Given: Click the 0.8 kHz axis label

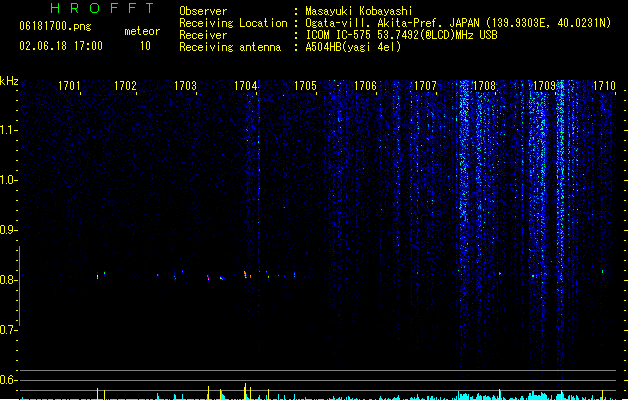Looking at the screenshot, I should (8, 280).
